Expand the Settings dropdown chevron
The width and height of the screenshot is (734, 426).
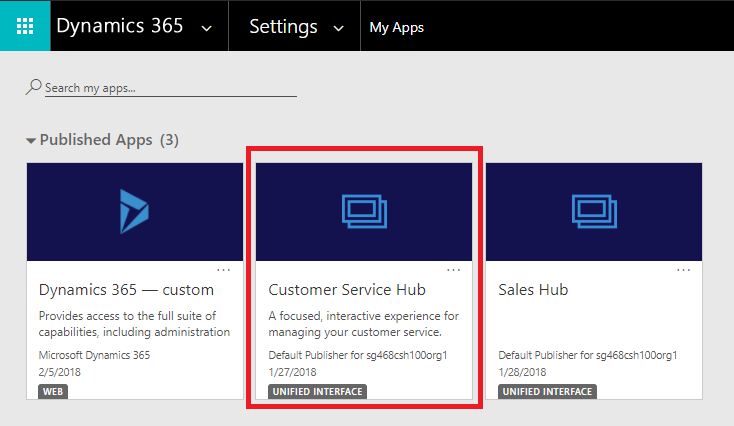pyautogui.click(x=339, y=28)
